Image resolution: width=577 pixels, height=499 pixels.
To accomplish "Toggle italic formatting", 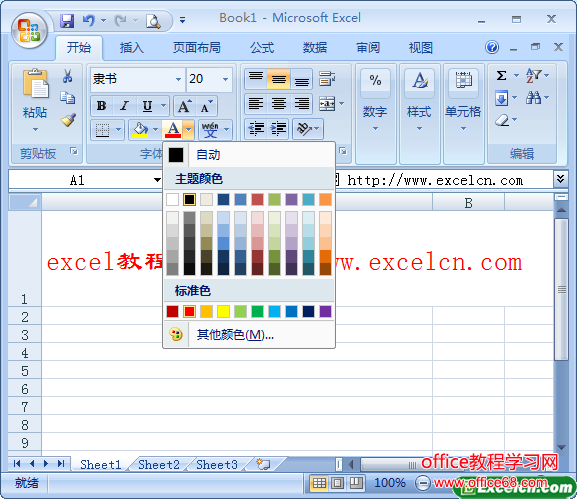I will tap(124, 106).
